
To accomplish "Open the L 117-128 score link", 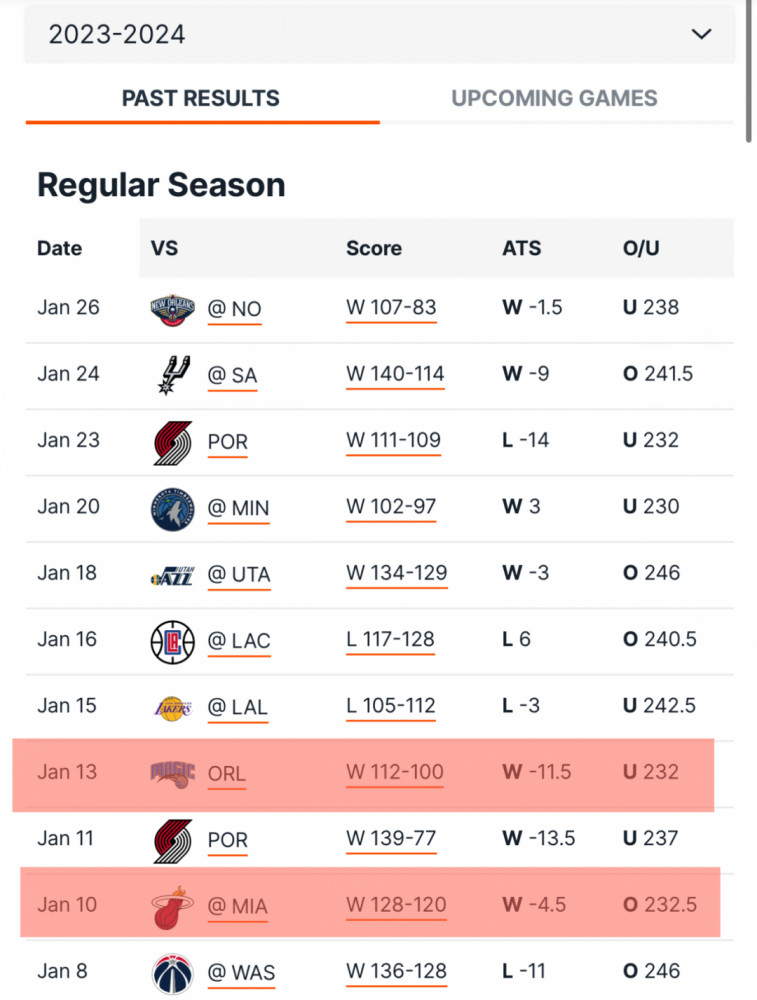I will [390, 640].
